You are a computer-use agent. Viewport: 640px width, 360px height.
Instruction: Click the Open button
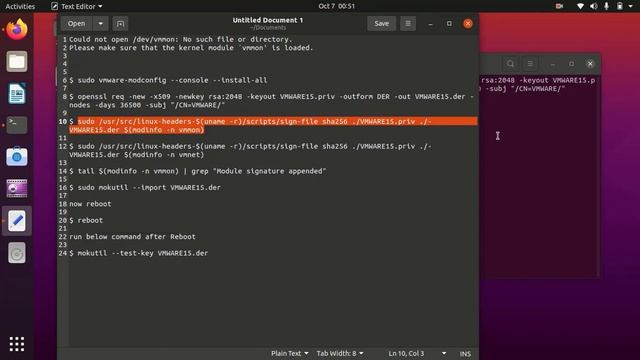click(x=76, y=24)
